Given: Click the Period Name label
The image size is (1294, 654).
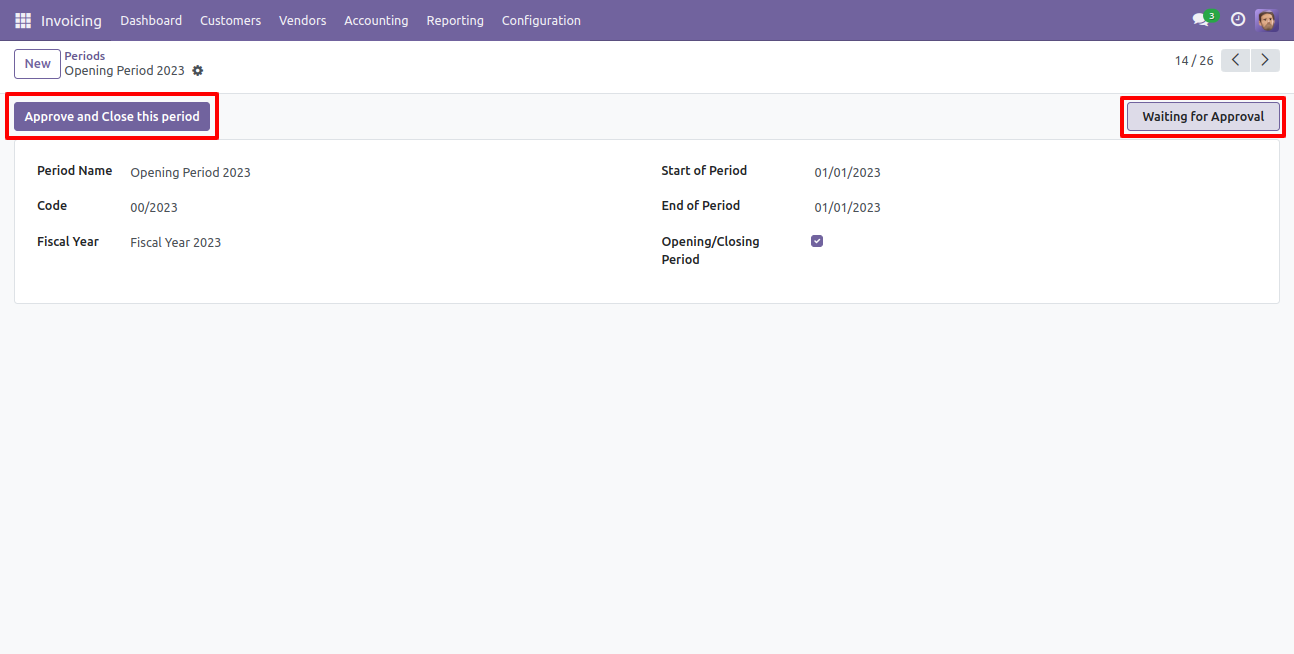Looking at the screenshot, I should pyautogui.click(x=75, y=171).
